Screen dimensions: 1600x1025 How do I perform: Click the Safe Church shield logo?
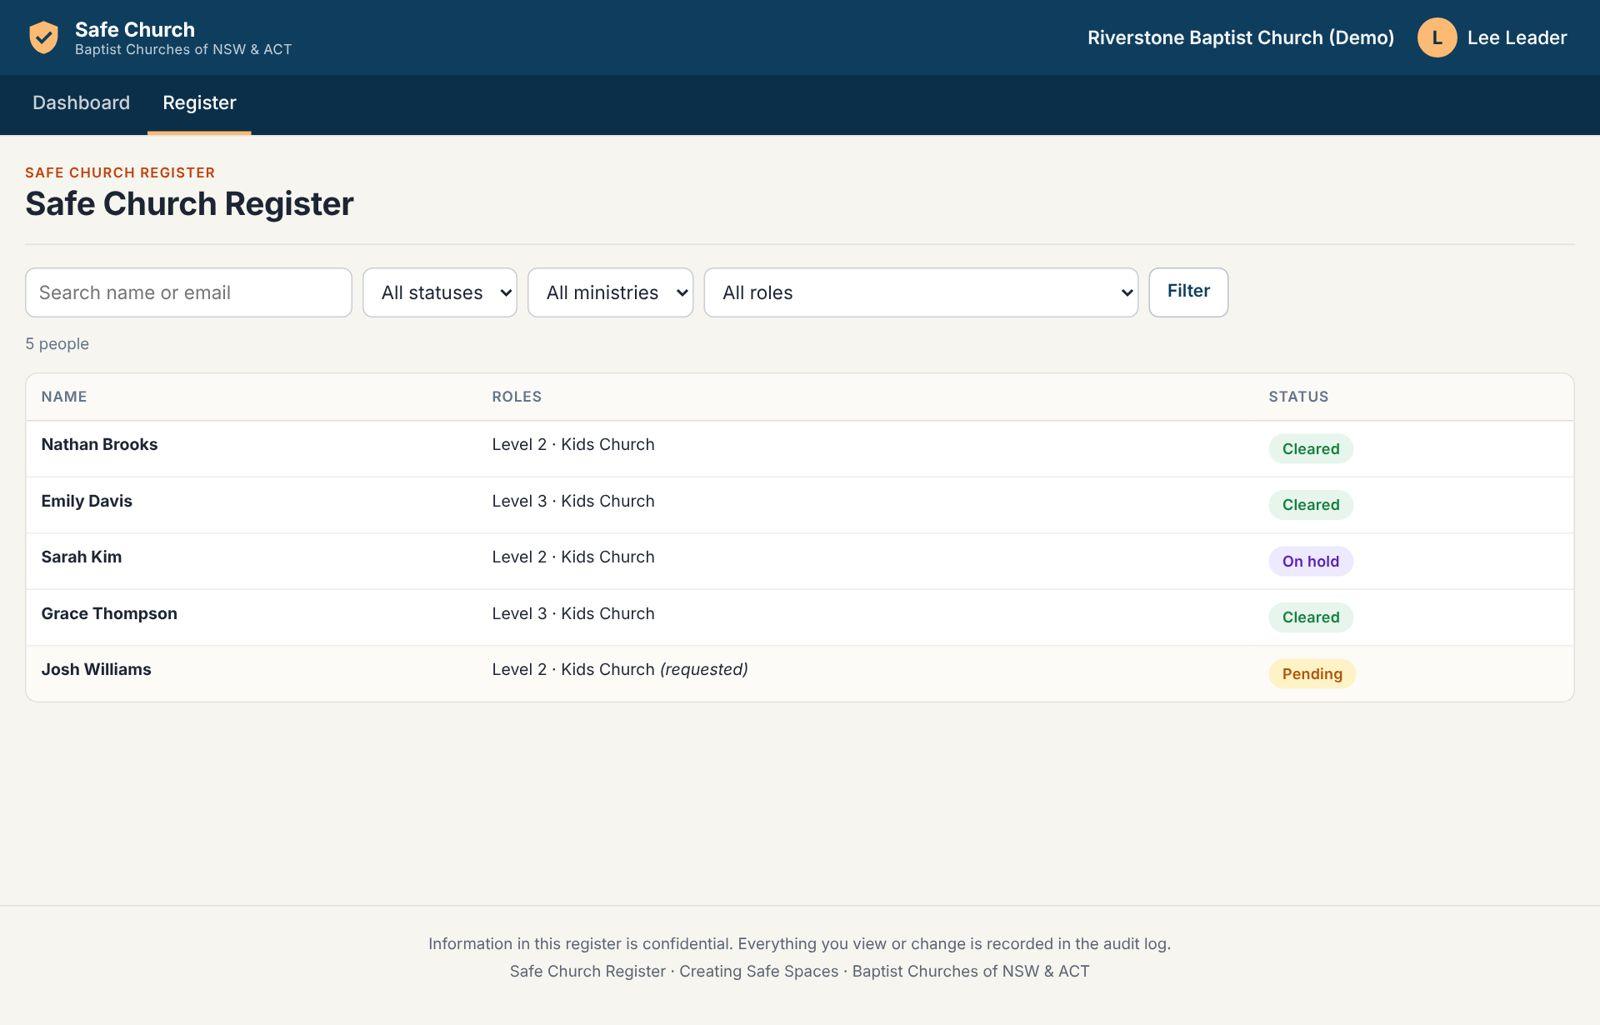click(43, 37)
